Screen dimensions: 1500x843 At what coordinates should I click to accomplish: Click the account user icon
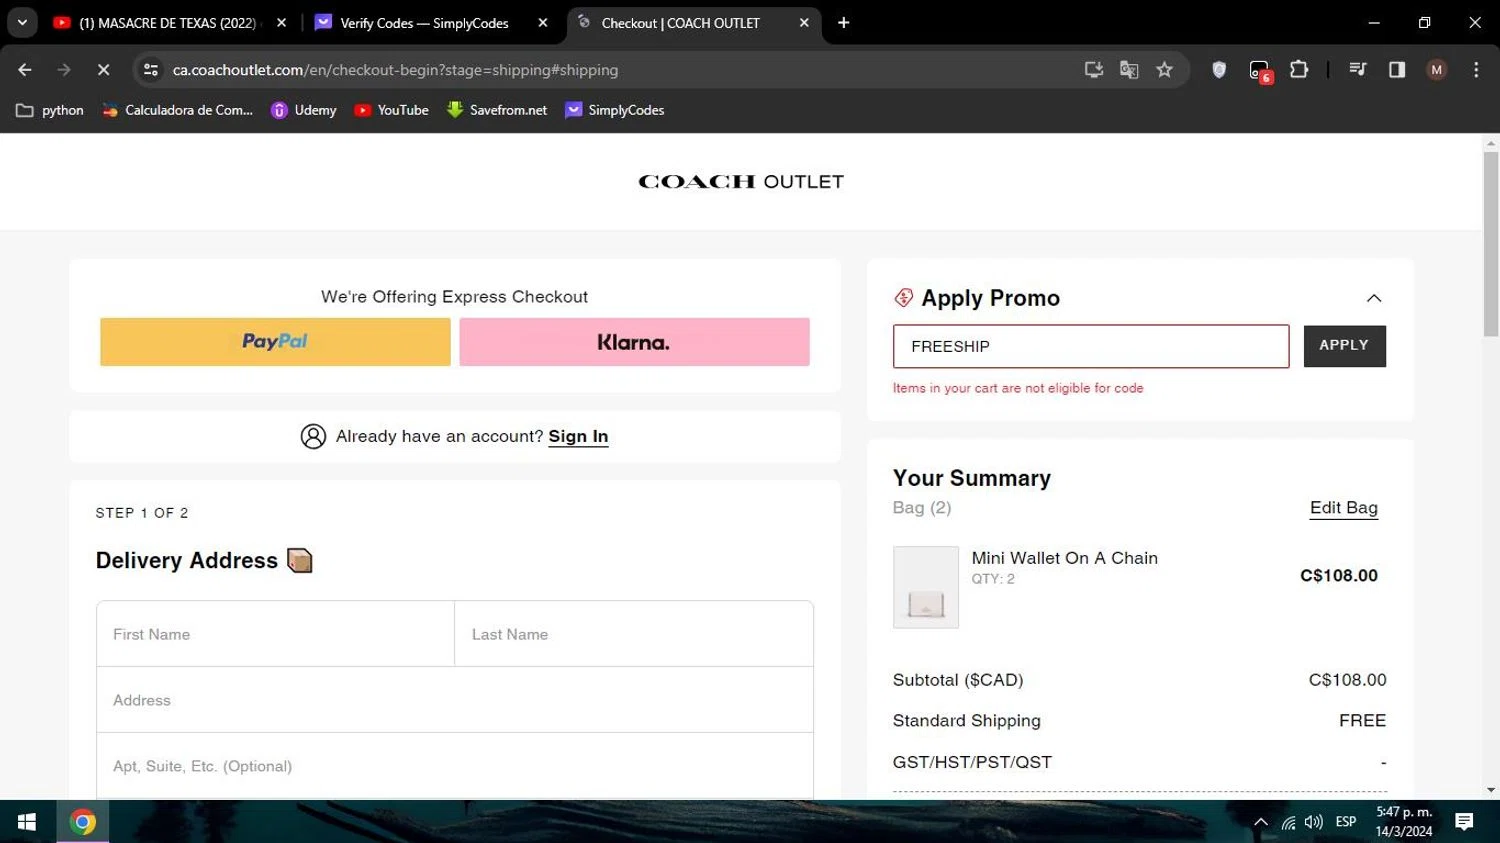(x=313, y=436)
